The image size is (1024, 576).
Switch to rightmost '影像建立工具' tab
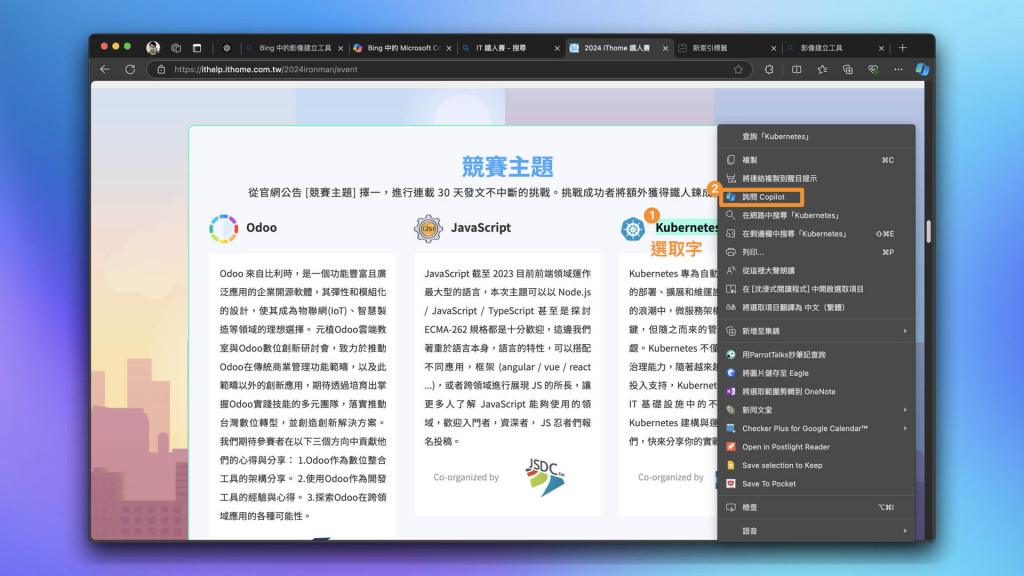(835, 48)
